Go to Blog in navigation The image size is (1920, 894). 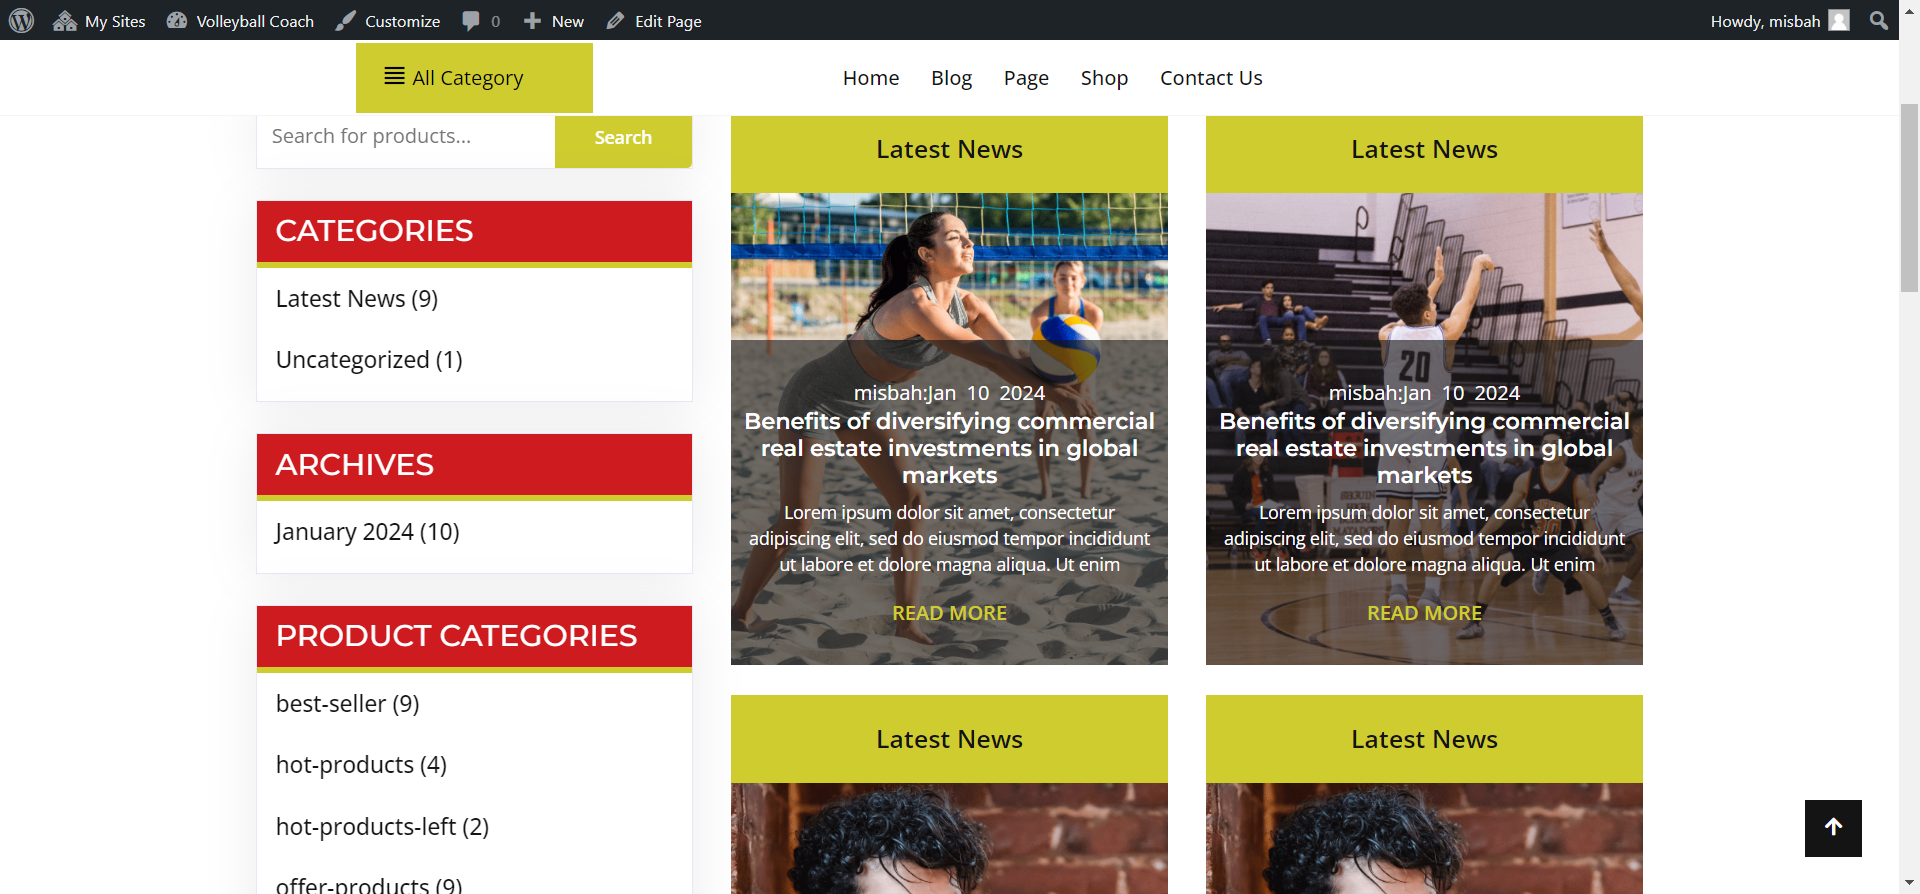(x=951, y=78)
